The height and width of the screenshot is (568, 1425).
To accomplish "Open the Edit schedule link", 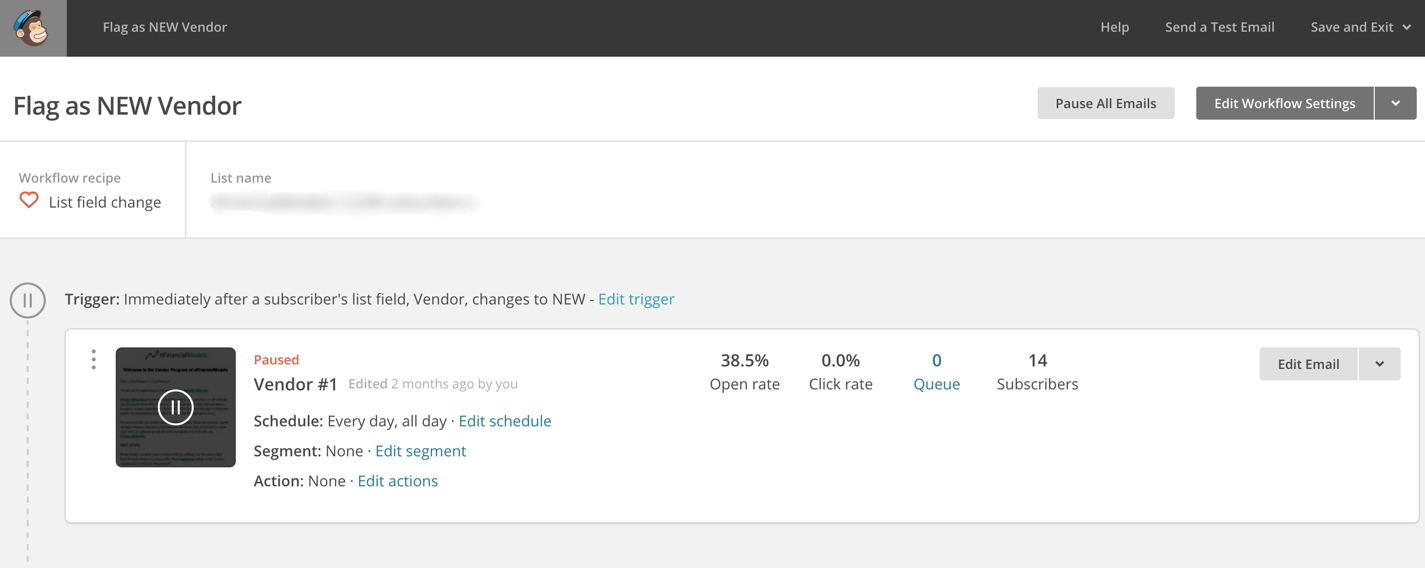I will [505, 421].
